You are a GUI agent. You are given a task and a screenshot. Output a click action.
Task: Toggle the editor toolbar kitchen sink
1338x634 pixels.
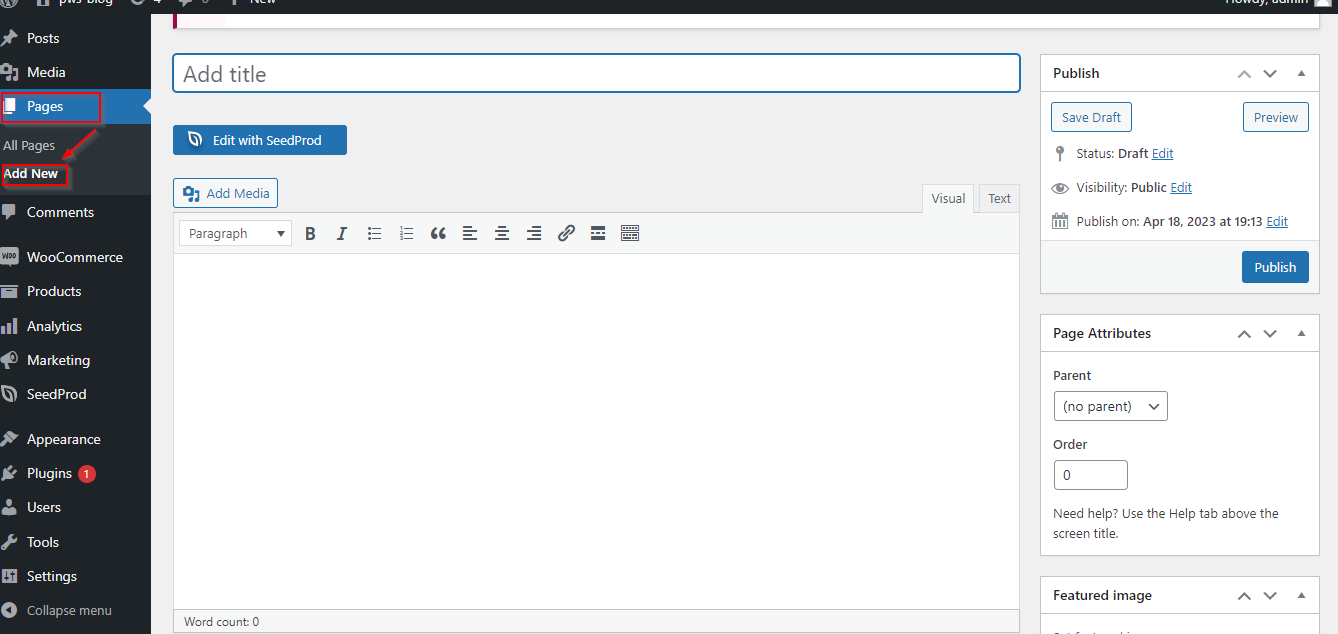(630, 233)
